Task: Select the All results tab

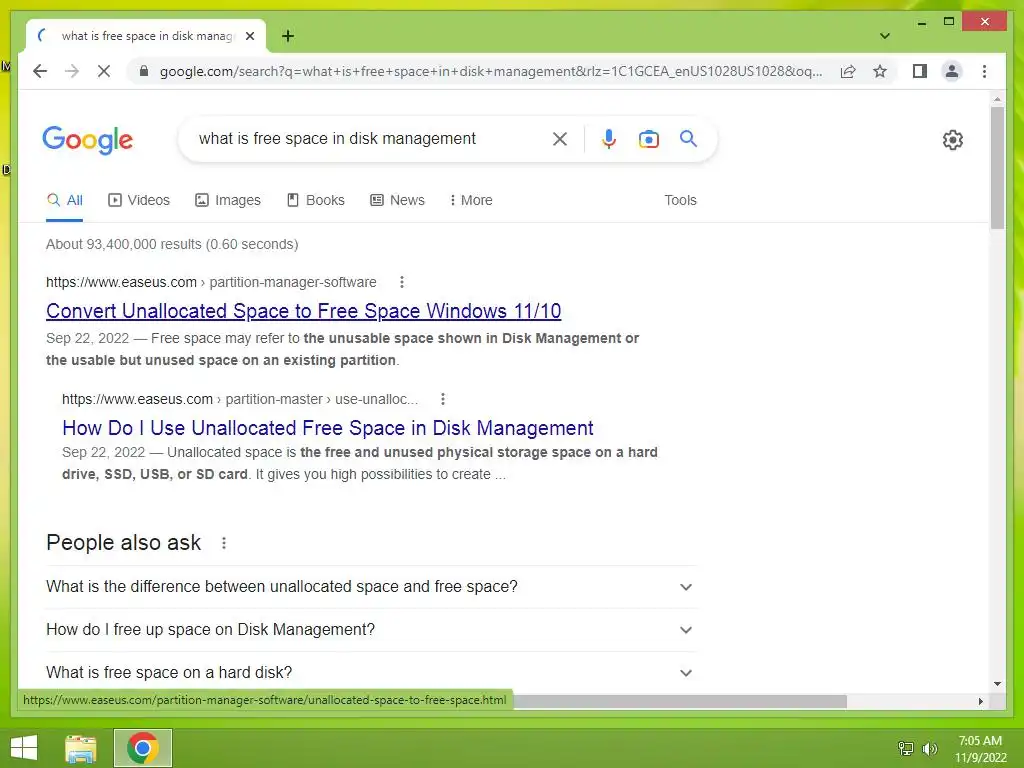Action: (x=65, y=200)
